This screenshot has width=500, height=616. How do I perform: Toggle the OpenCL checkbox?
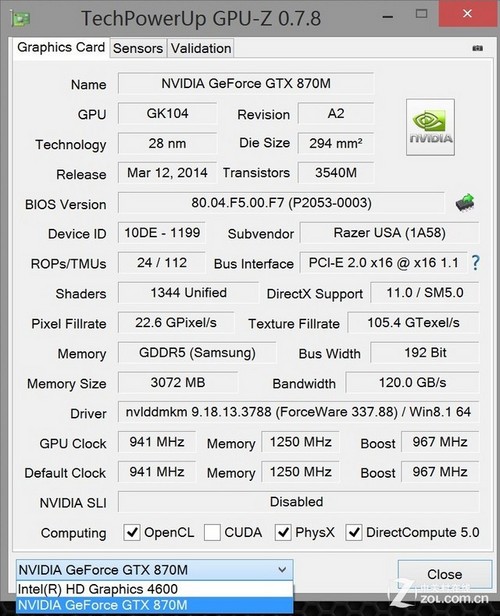132,533
